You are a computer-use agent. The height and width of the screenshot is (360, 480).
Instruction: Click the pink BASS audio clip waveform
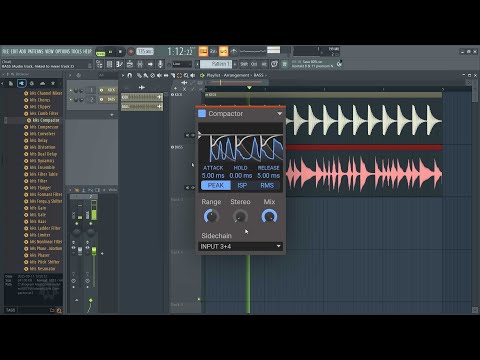365,174
